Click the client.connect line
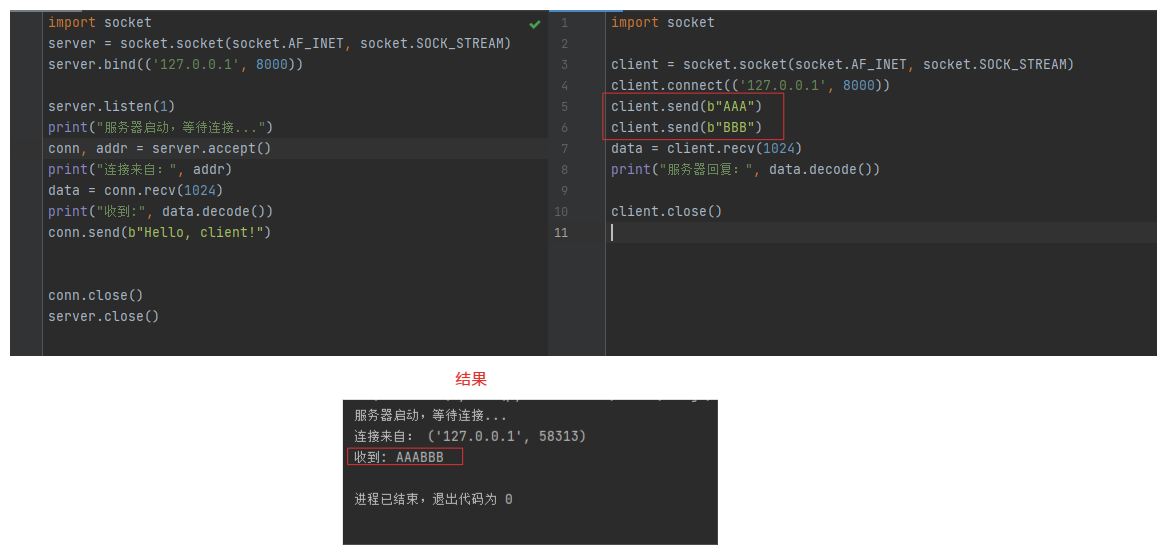1167x554 pixels. 750,86
